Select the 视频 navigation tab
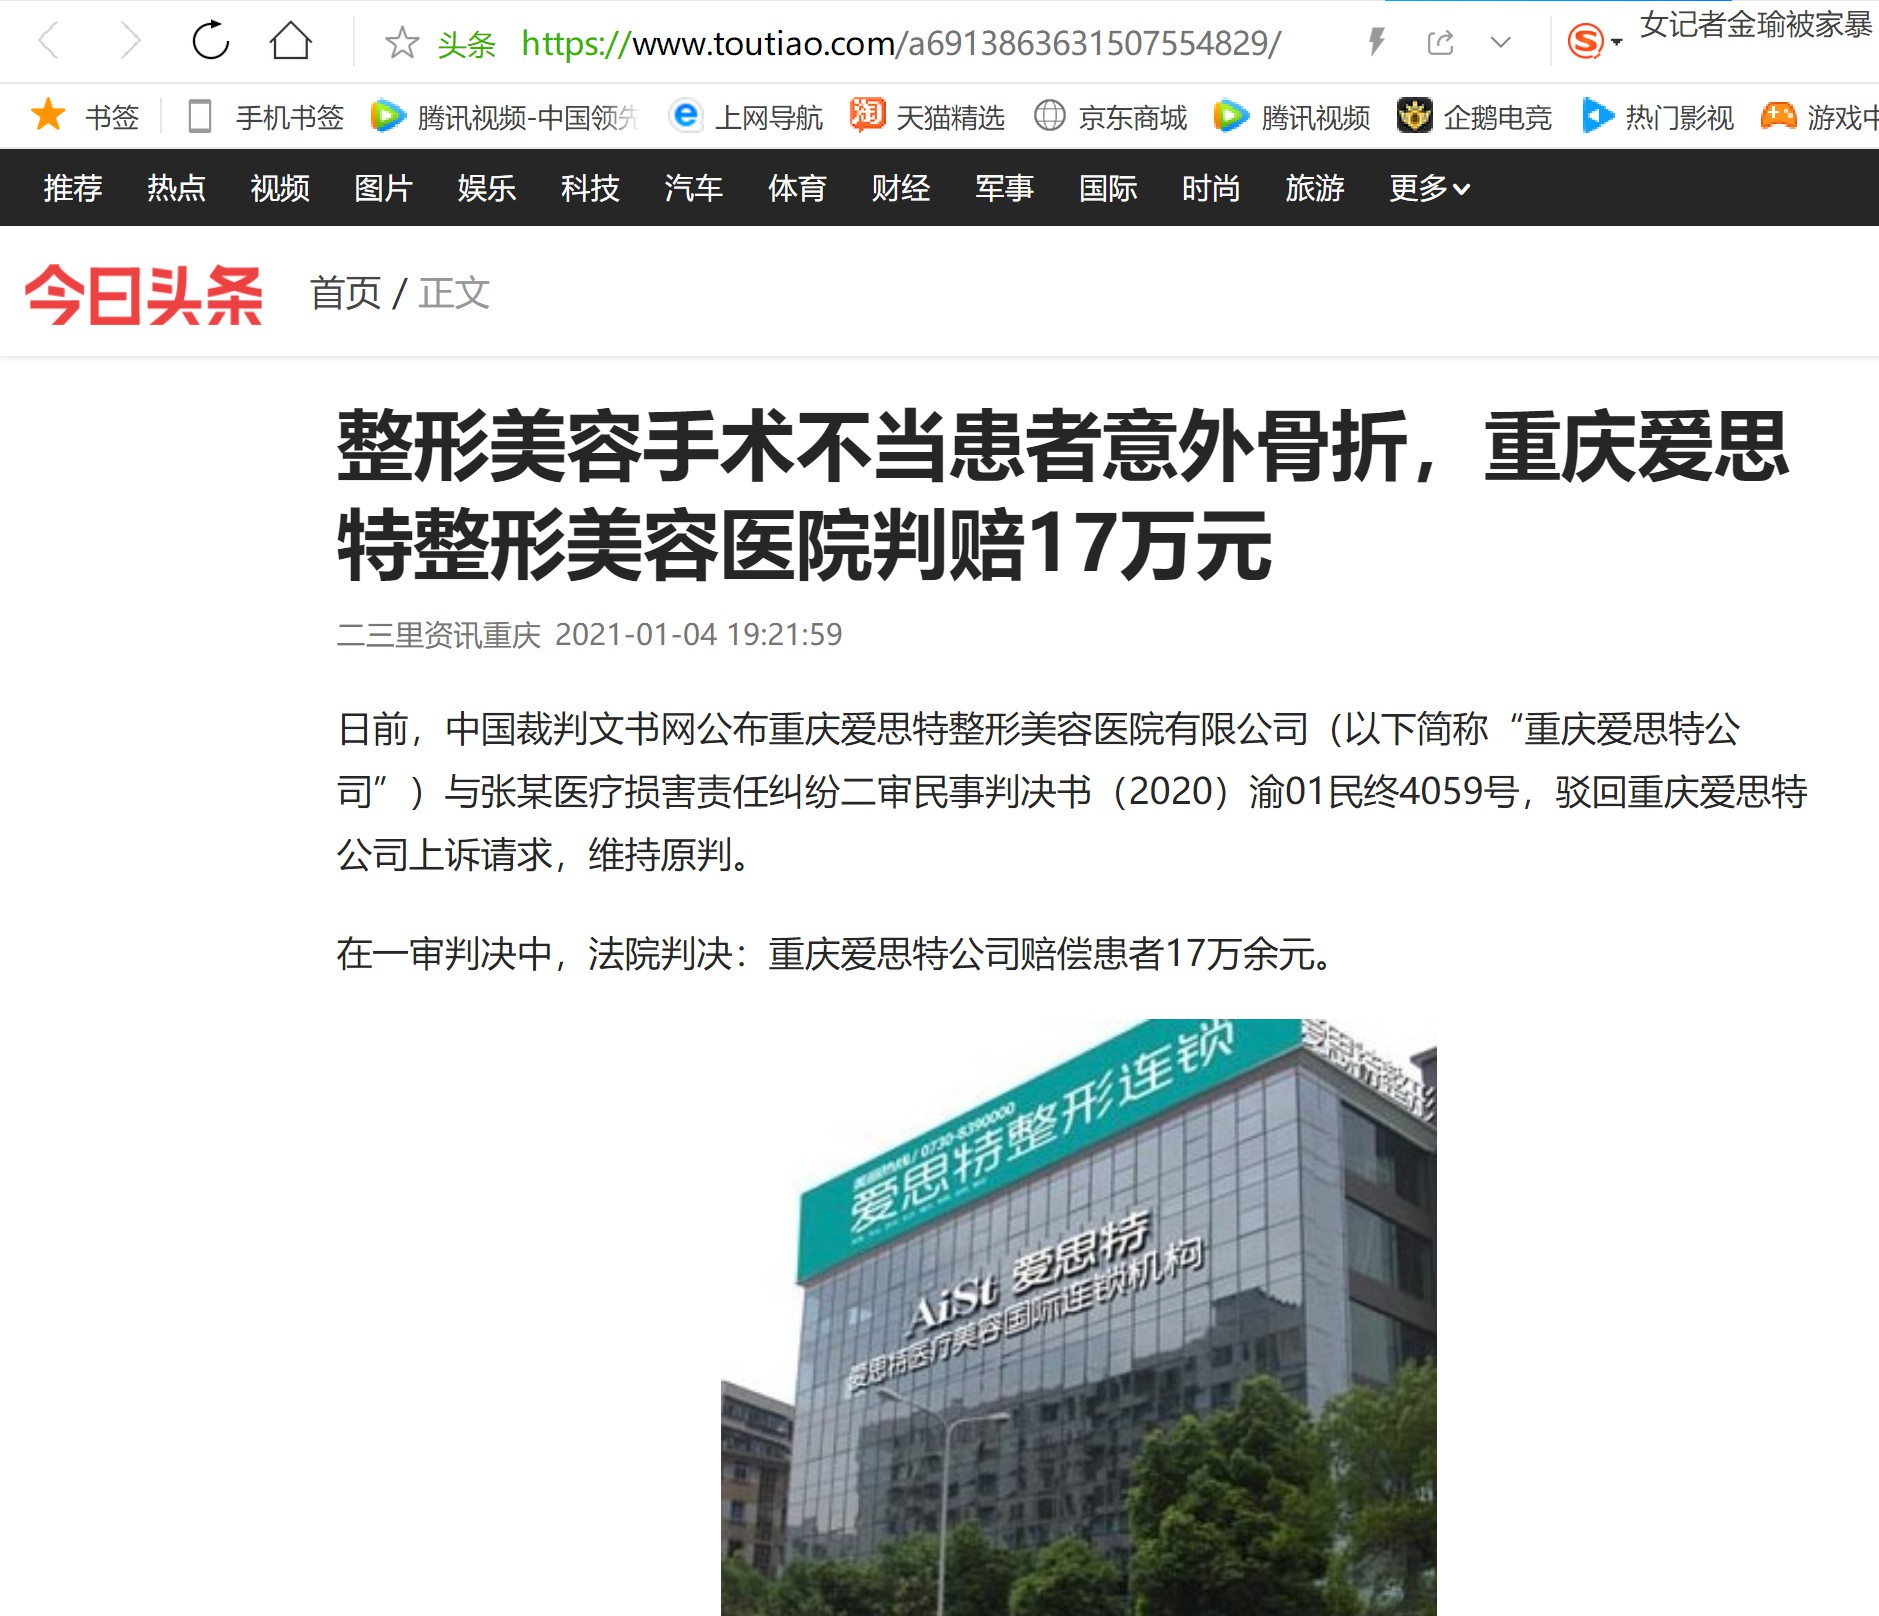Image resolution: width=1879 pixels, height=1616 pixels. (280, 188)
